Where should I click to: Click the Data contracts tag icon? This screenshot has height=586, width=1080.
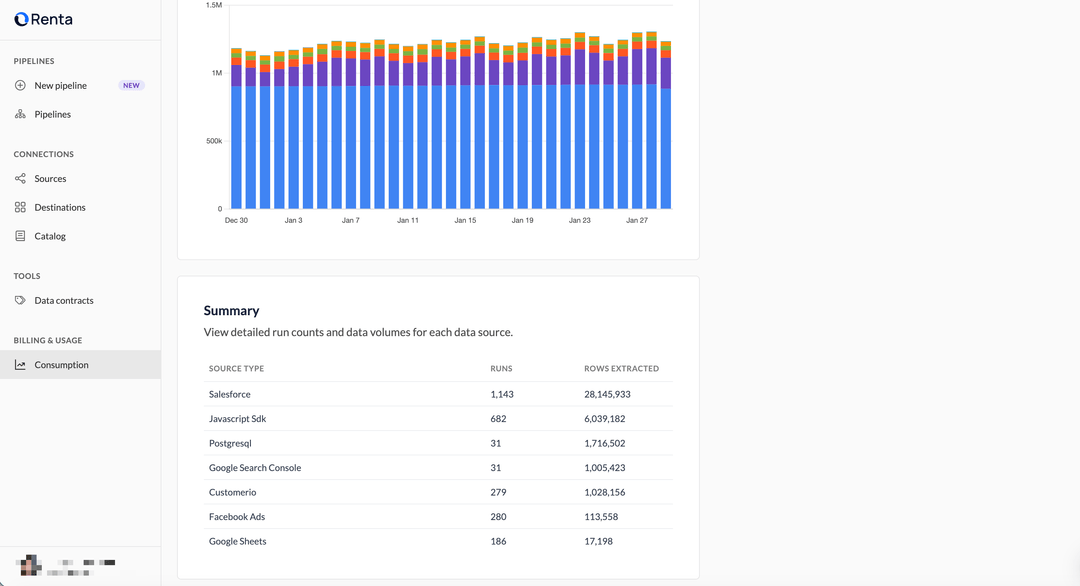[20, 301]
